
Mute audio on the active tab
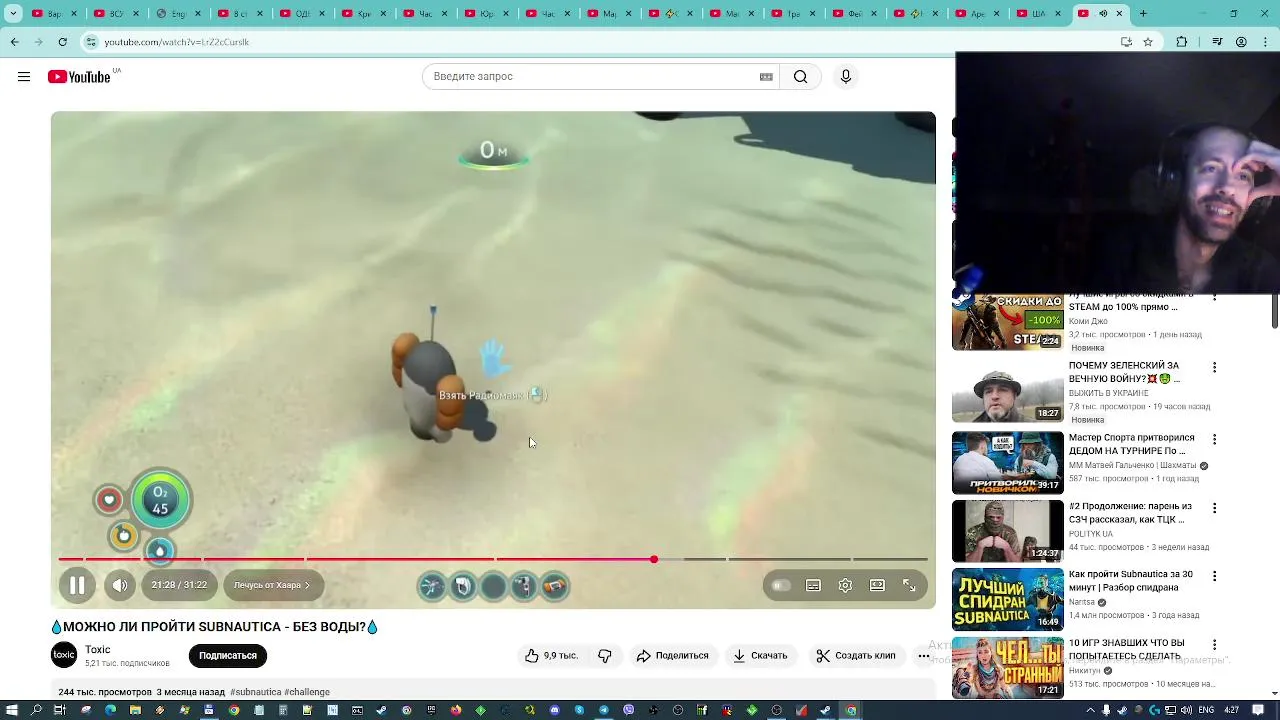click(x=1103, y=14)
